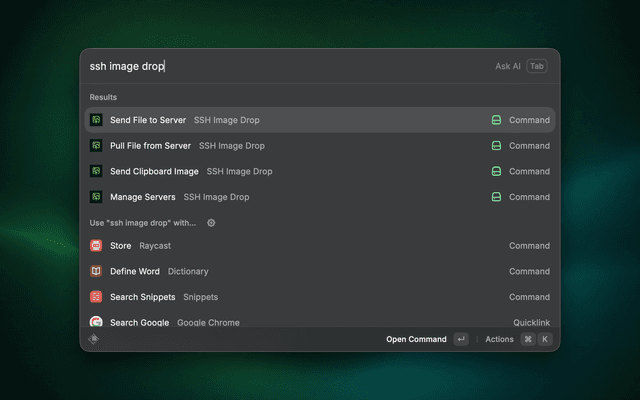The height and width of the screenshot is (400, 640).
Task: Select the Store Raycast command
Action: coord(320,246)
